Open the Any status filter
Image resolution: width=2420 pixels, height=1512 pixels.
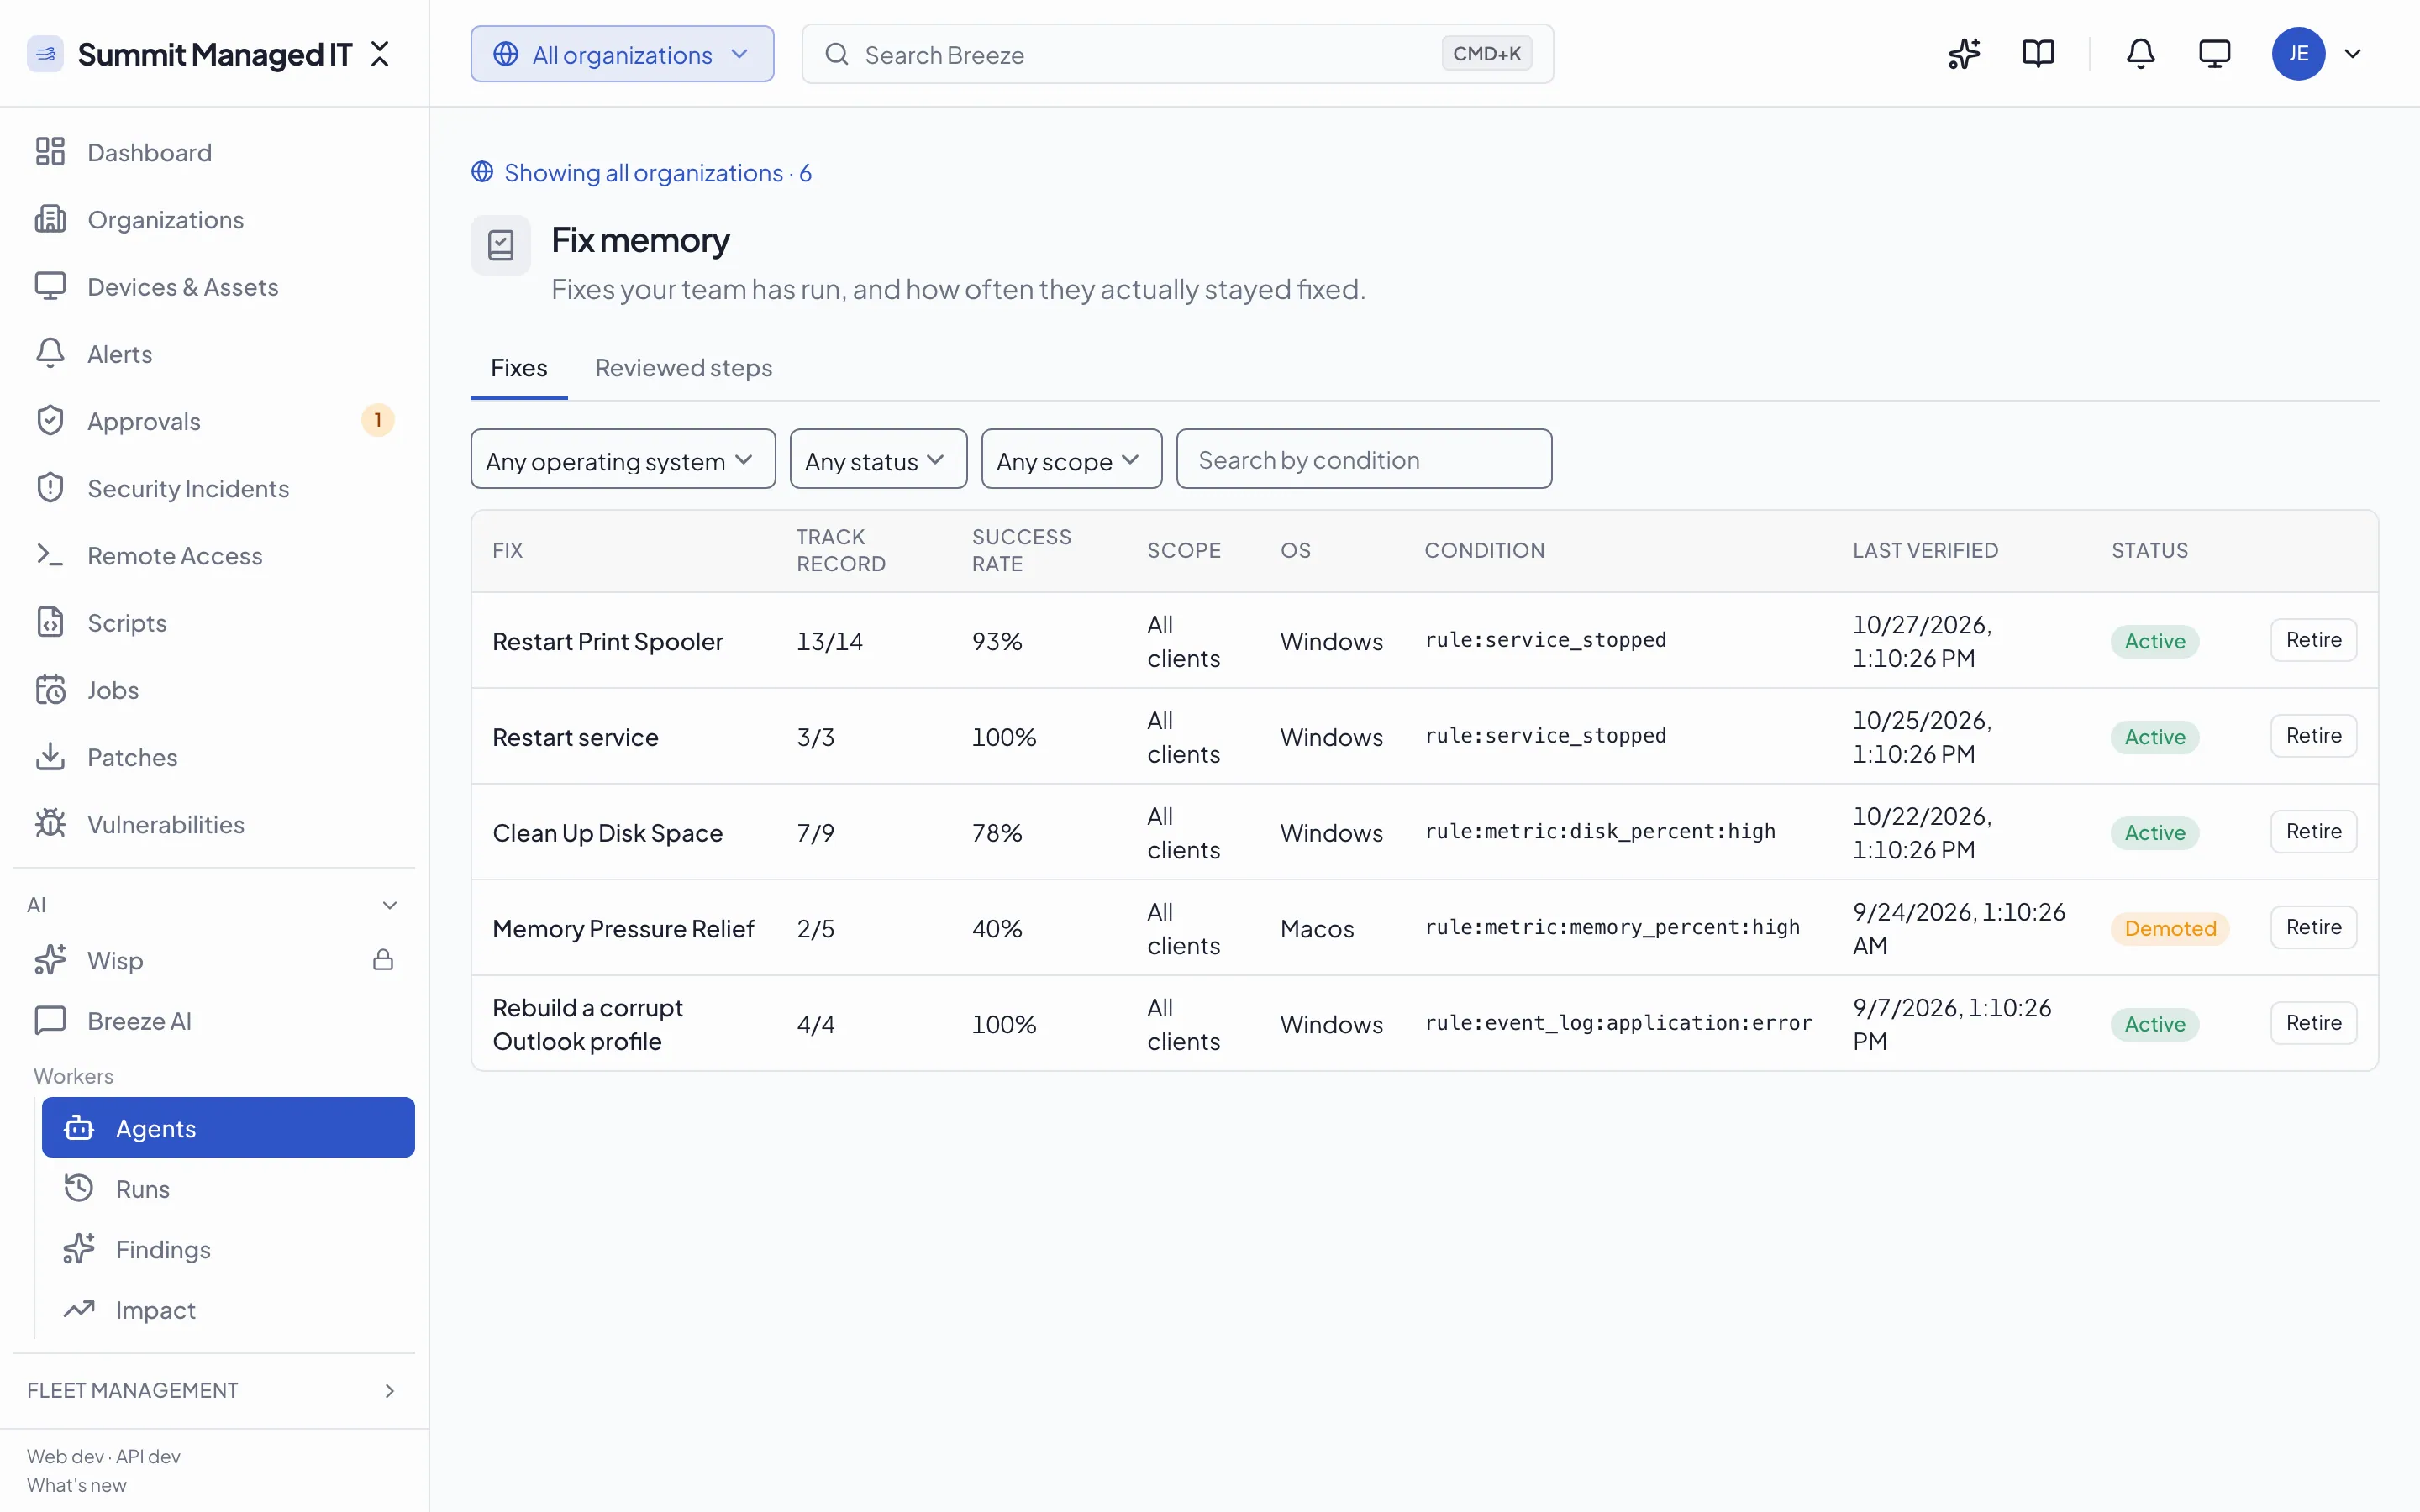[x=878, y=459]
